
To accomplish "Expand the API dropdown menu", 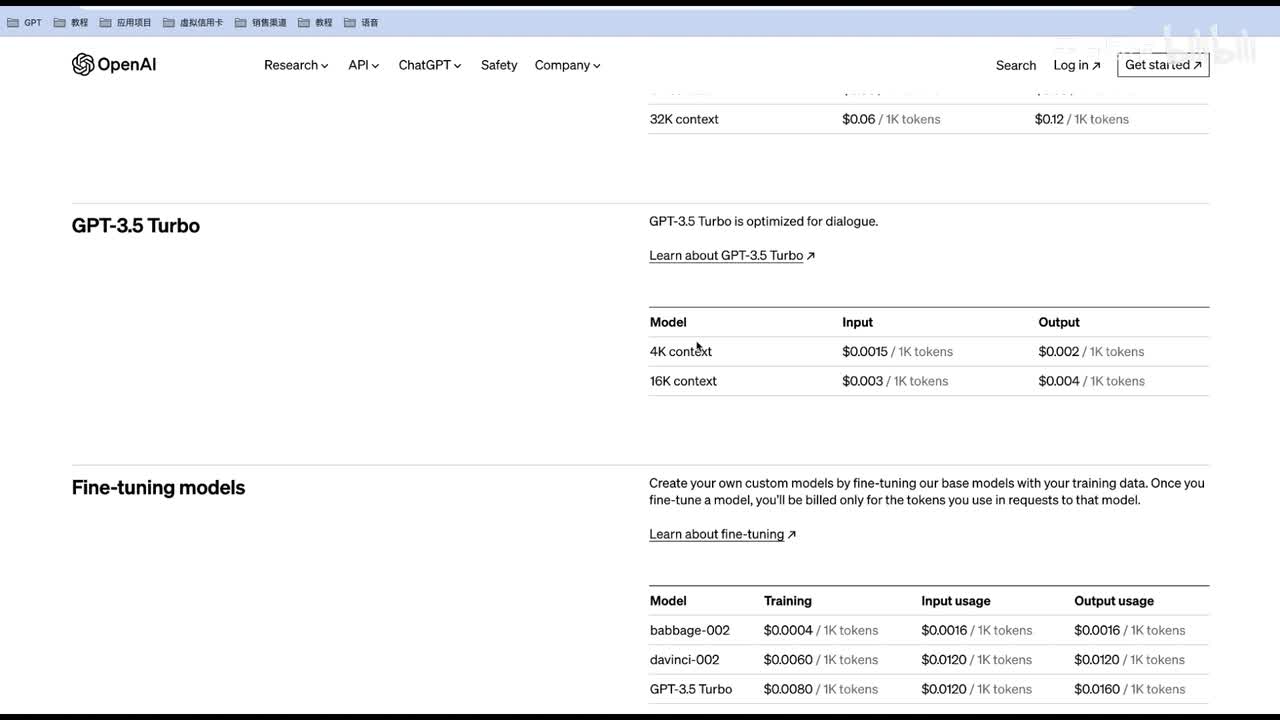I will [363, 65].
